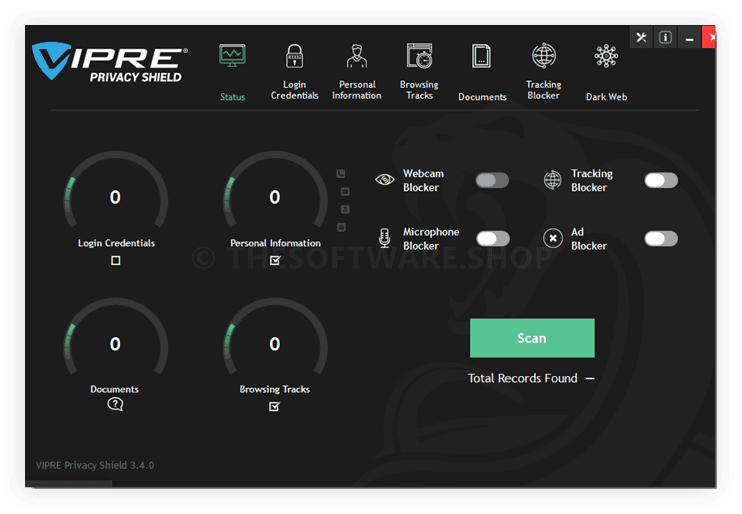Click the question icon under Documents
The width and height of the screenshot is (742, 514).
point(115,405)
